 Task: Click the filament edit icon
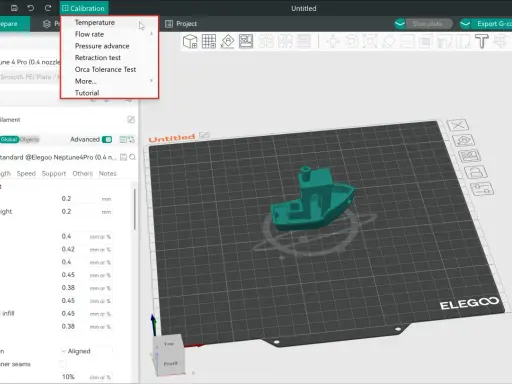131,119
